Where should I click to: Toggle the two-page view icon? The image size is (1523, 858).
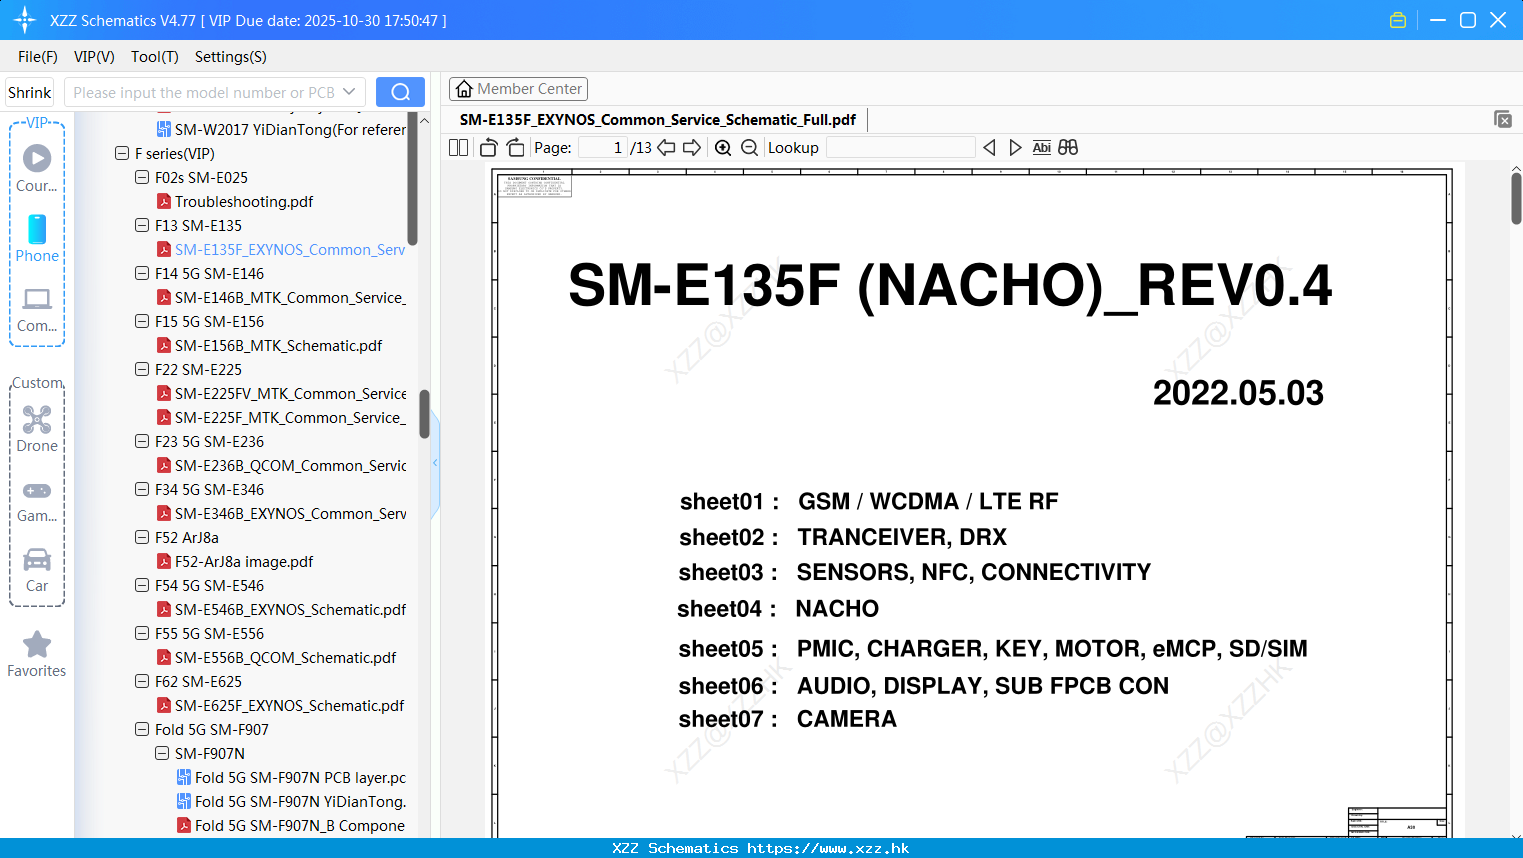(x=458, y=148)
